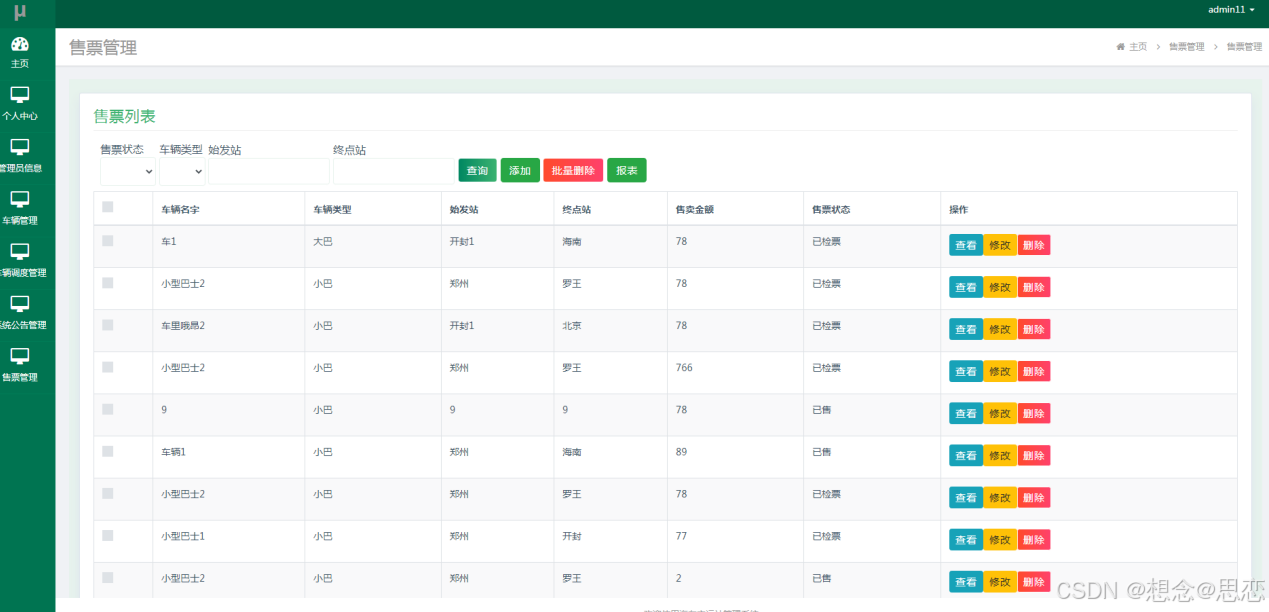Open 个人中心 monitor icon in sidebar
Viewport: 1269px width, 612px height.
[x=19, y=95]
